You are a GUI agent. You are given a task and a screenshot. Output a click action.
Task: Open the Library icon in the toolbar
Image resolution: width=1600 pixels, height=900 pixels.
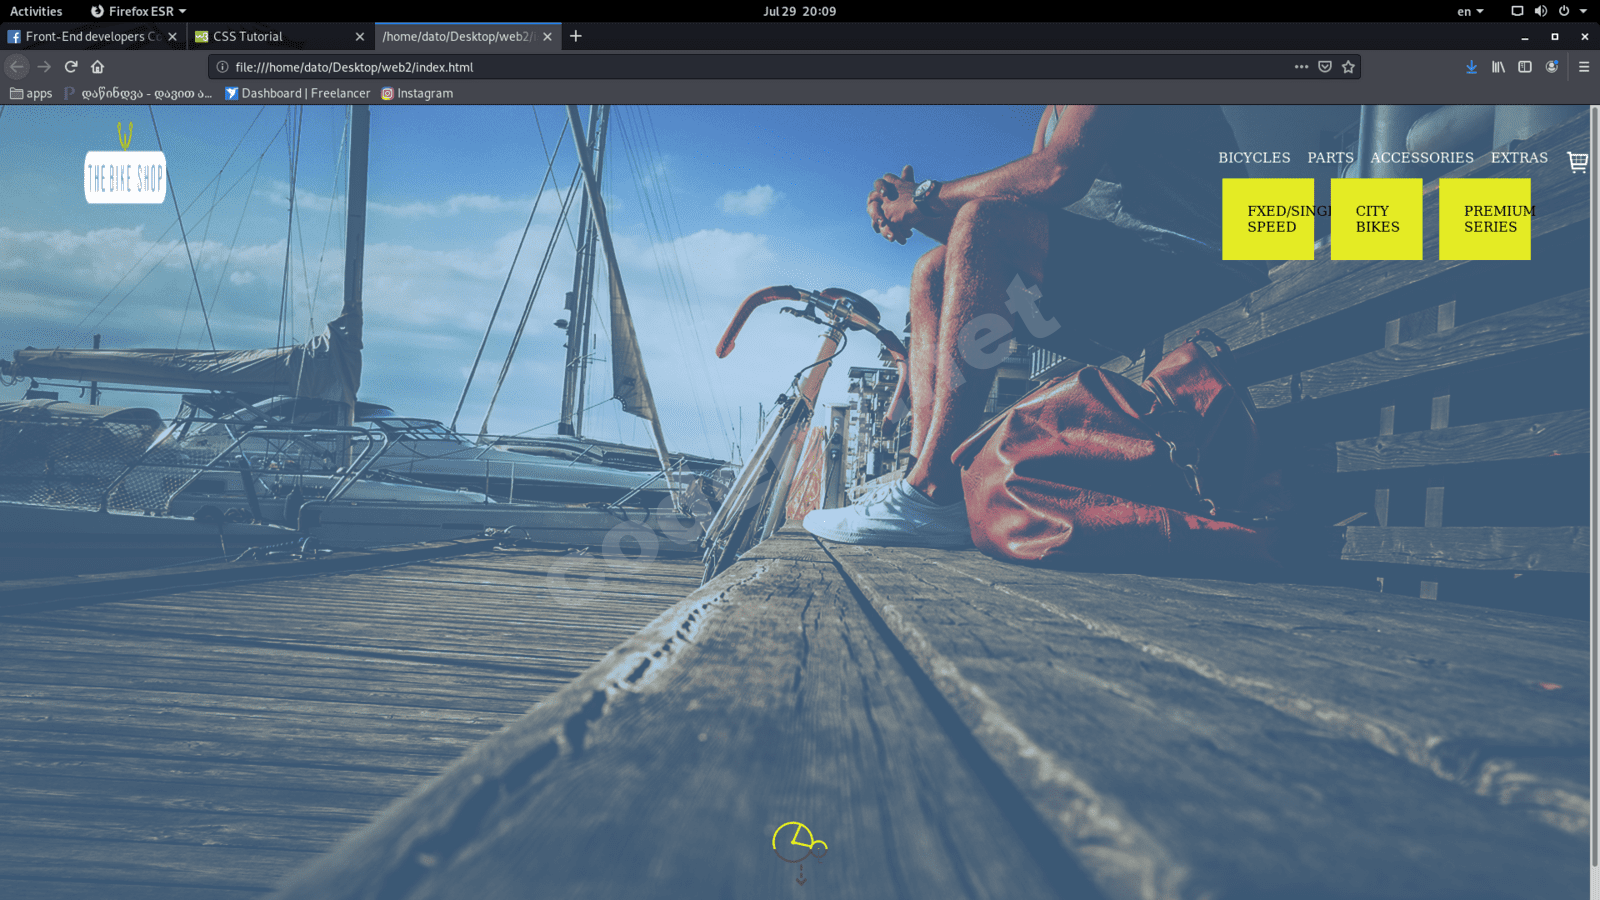click(1497, 67)
